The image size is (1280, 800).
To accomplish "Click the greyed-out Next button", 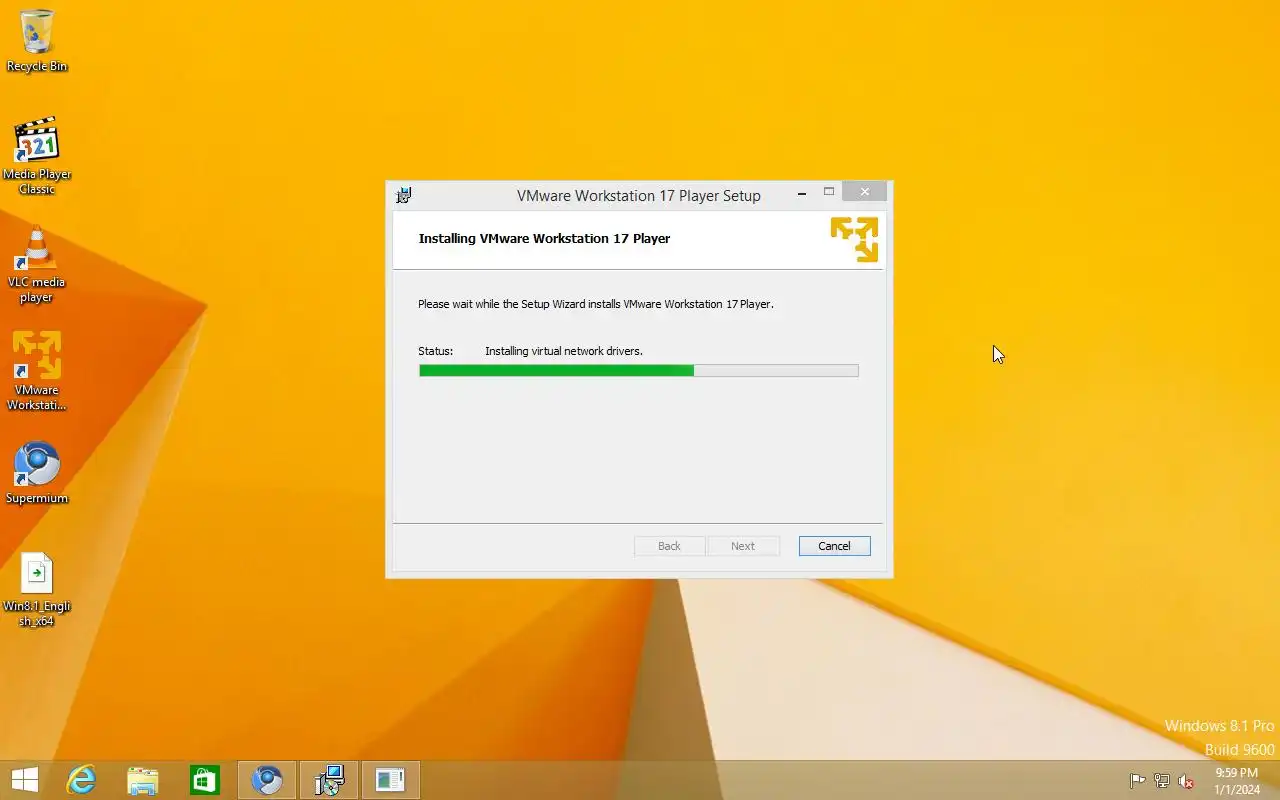I will [x=743, y=546].
